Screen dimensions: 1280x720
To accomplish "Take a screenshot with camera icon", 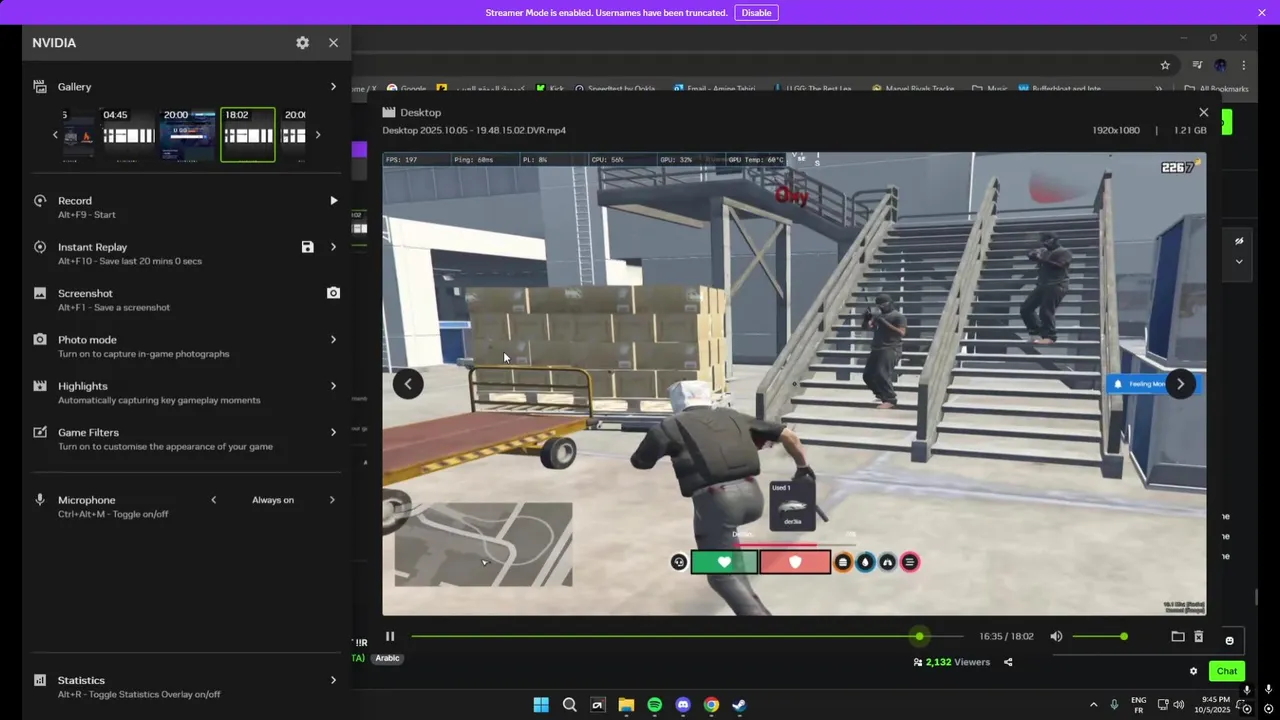I will (333, 293).
